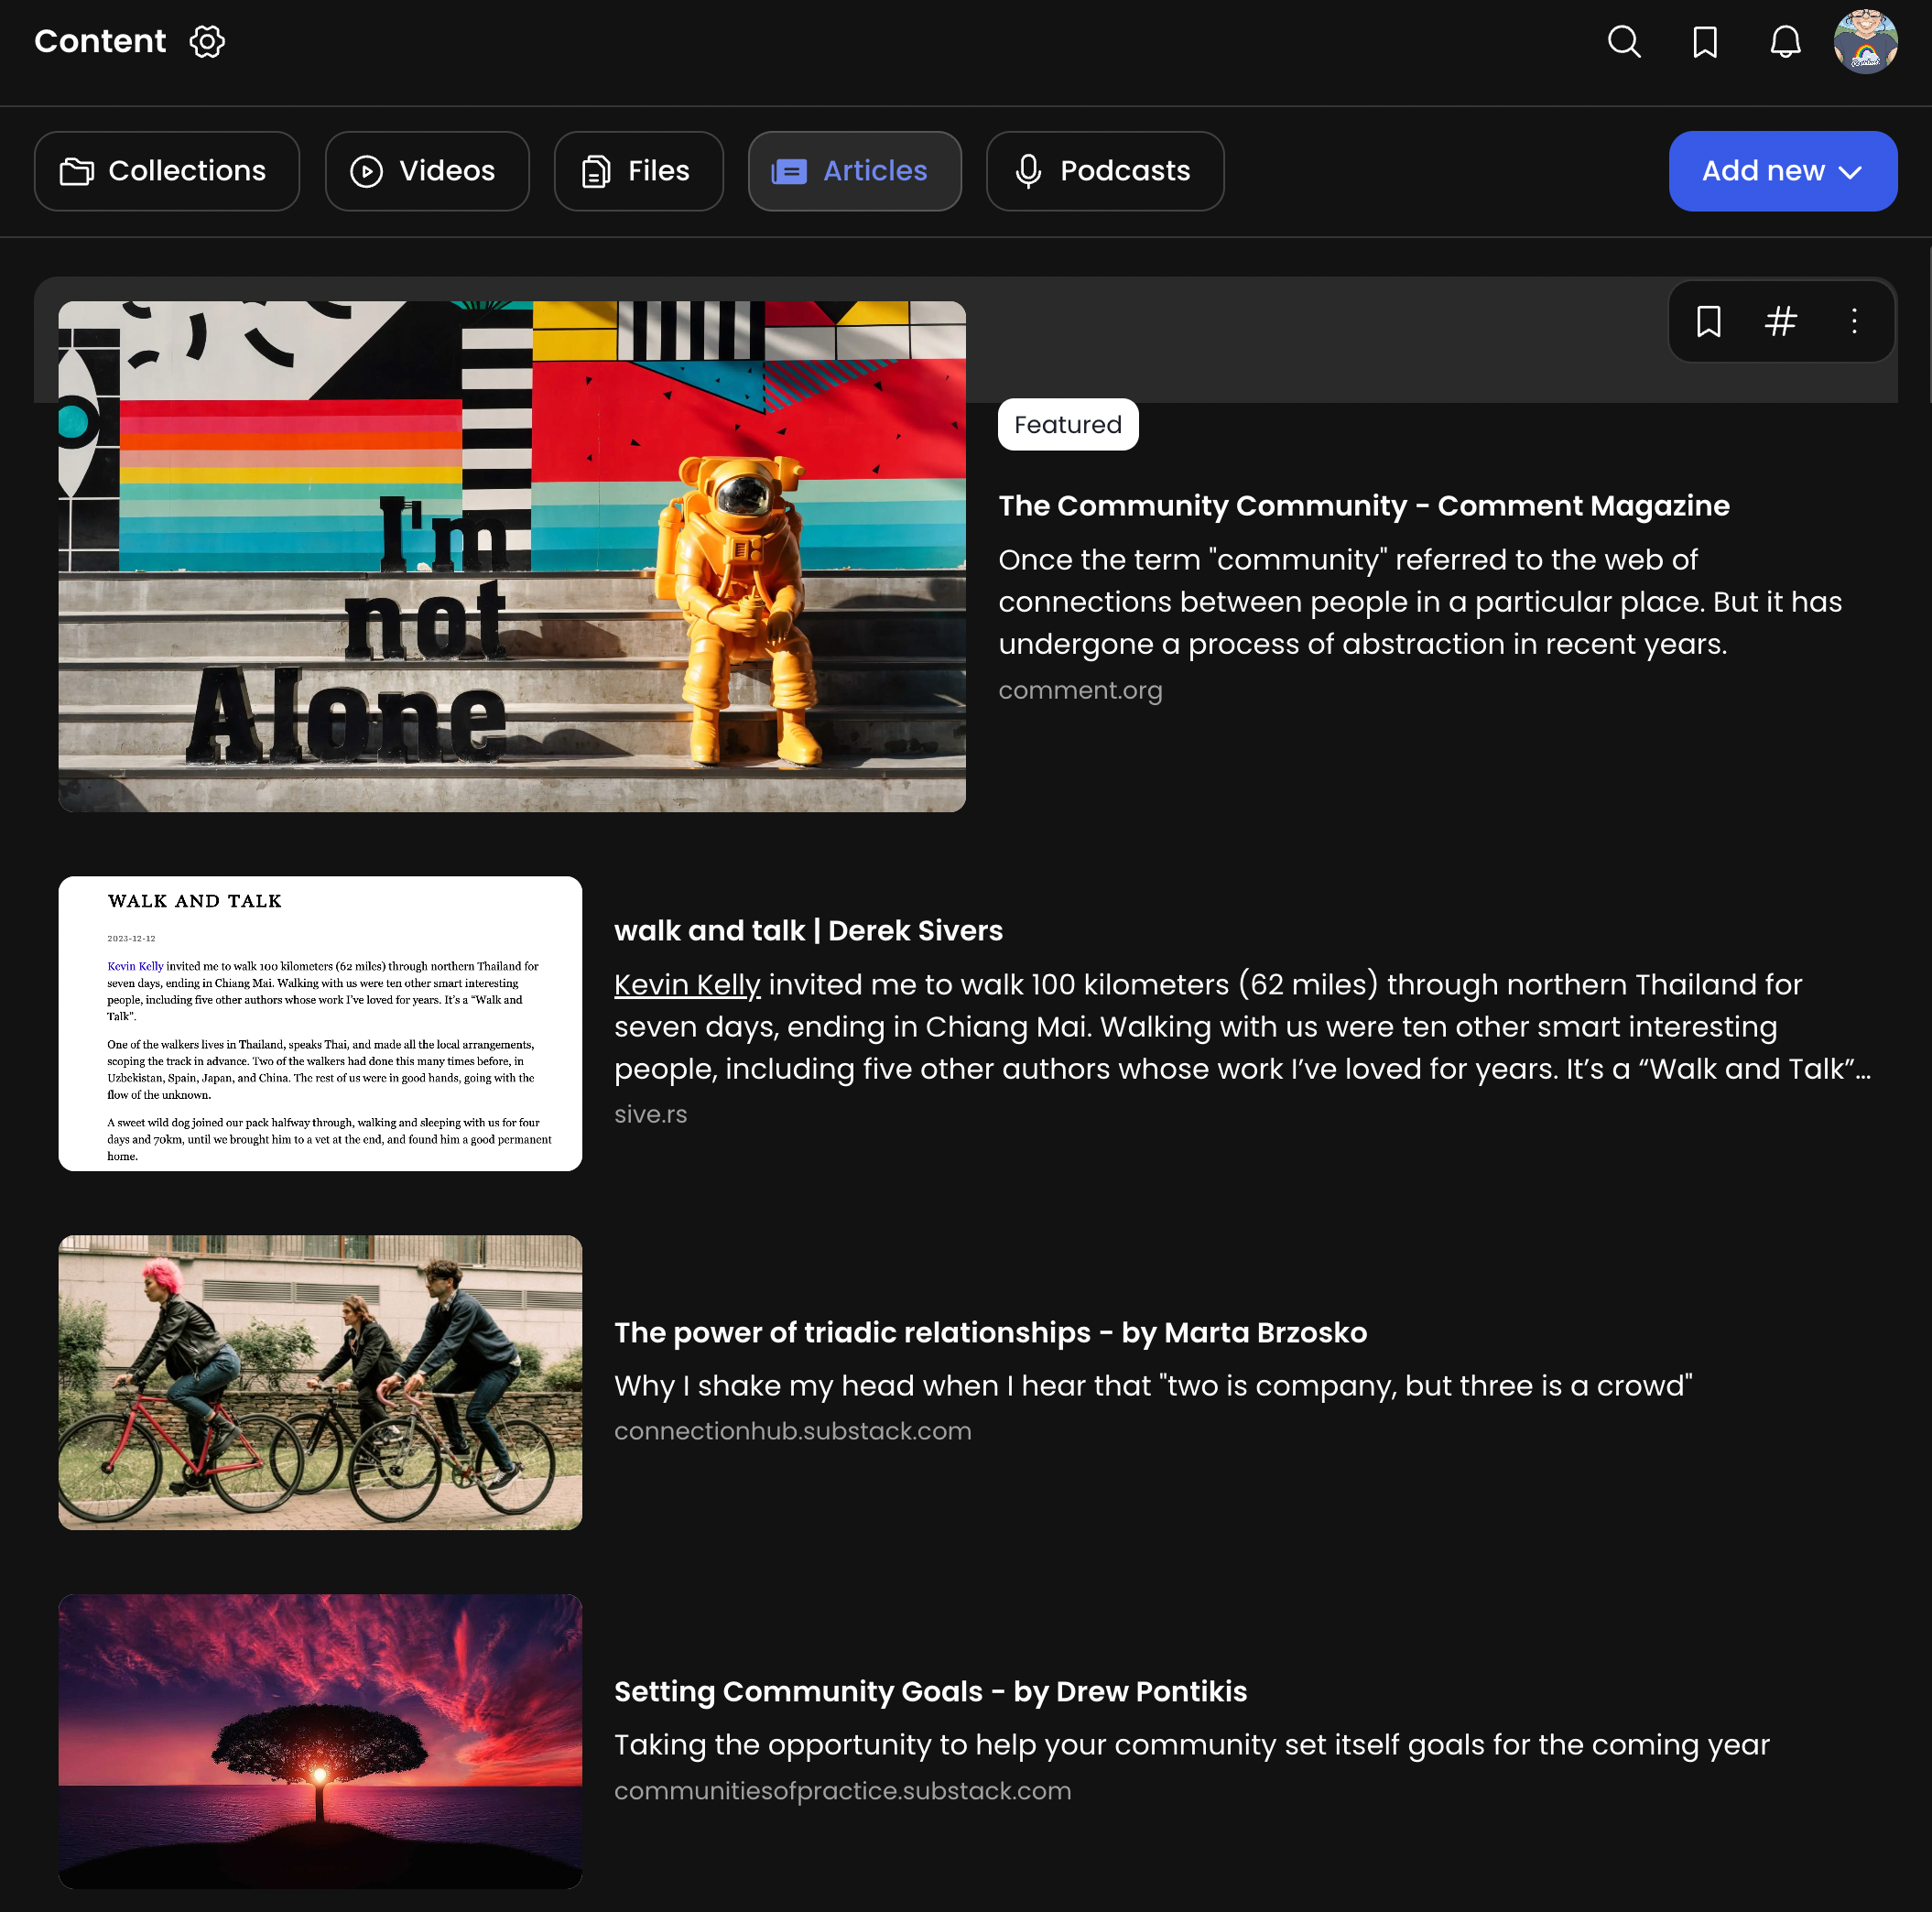This screenshot has height=1912, width=1932.
Task: Open The Community Community article title
Action: pos(1363,506)
